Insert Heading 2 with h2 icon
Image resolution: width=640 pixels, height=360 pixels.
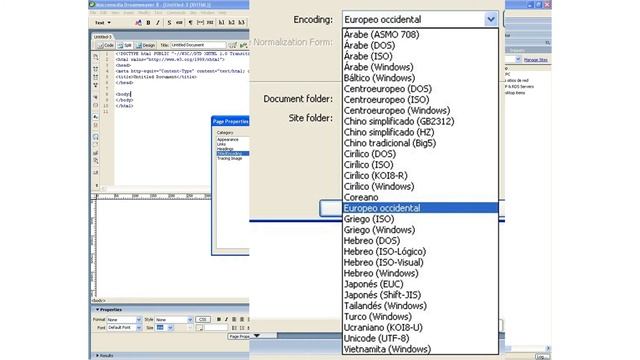click(x=231, y=23)
